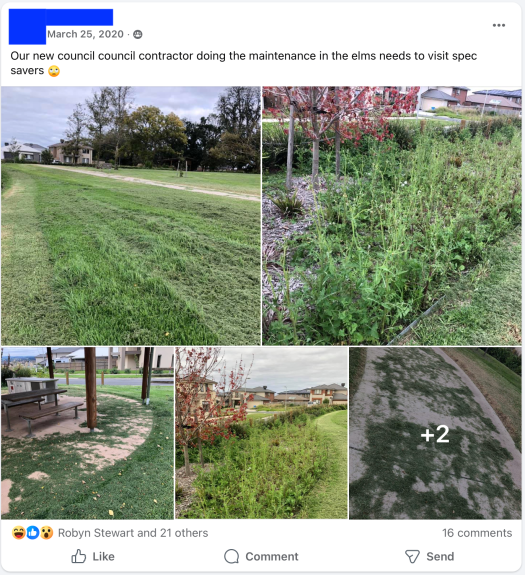Click the laughing reaction emoji icon
The image size is (525, 575).
pos(18,532)
